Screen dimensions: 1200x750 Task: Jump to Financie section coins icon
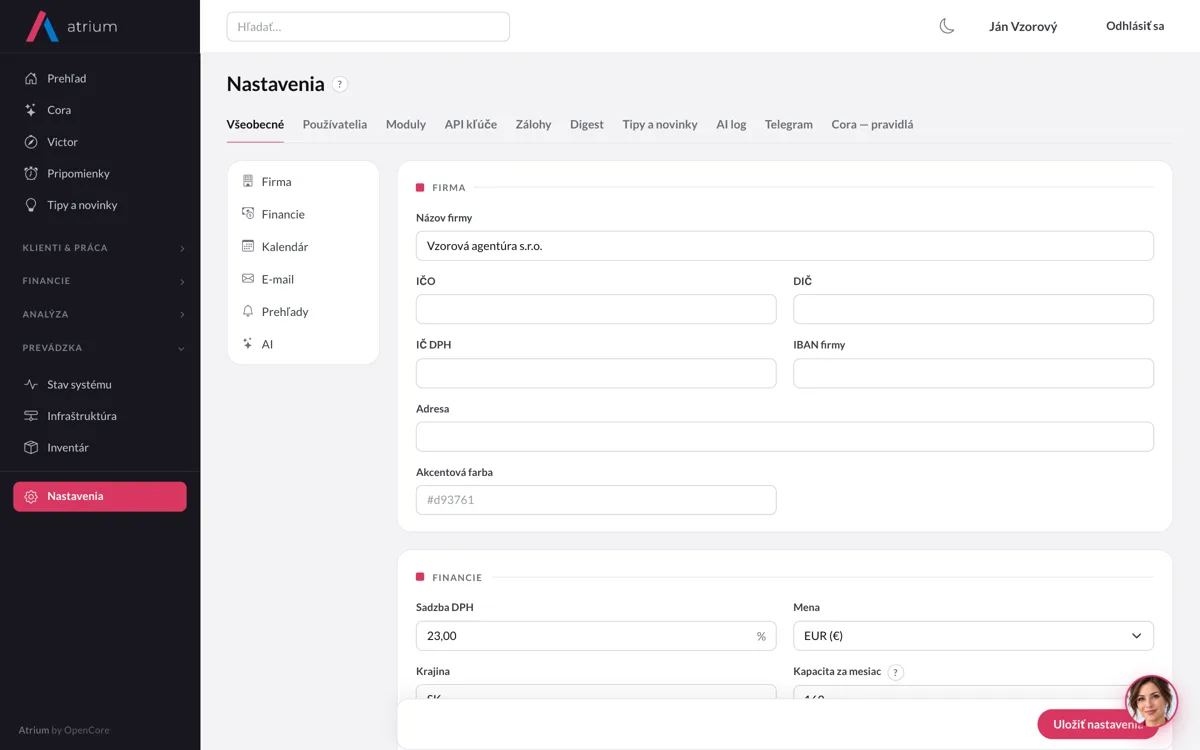(x=248, y=213)
